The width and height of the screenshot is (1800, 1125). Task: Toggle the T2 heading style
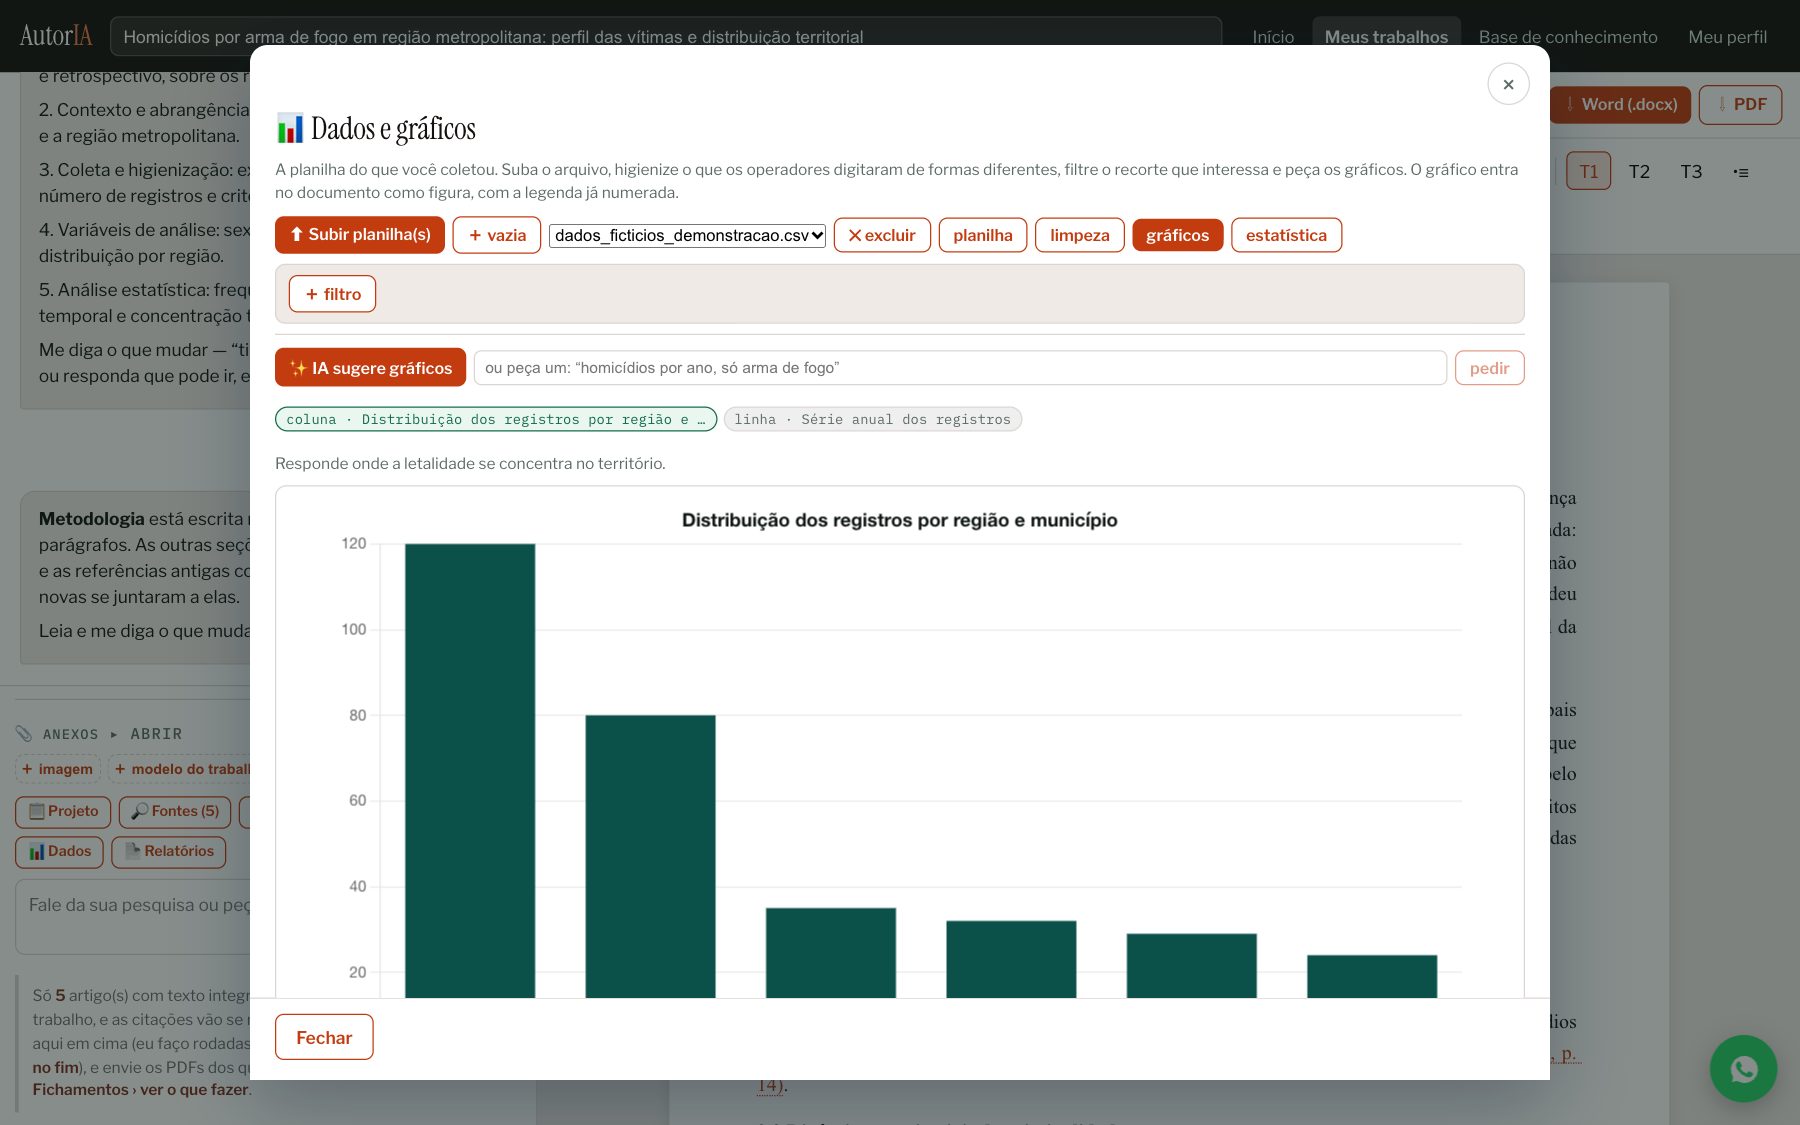tap(1639, 172)
